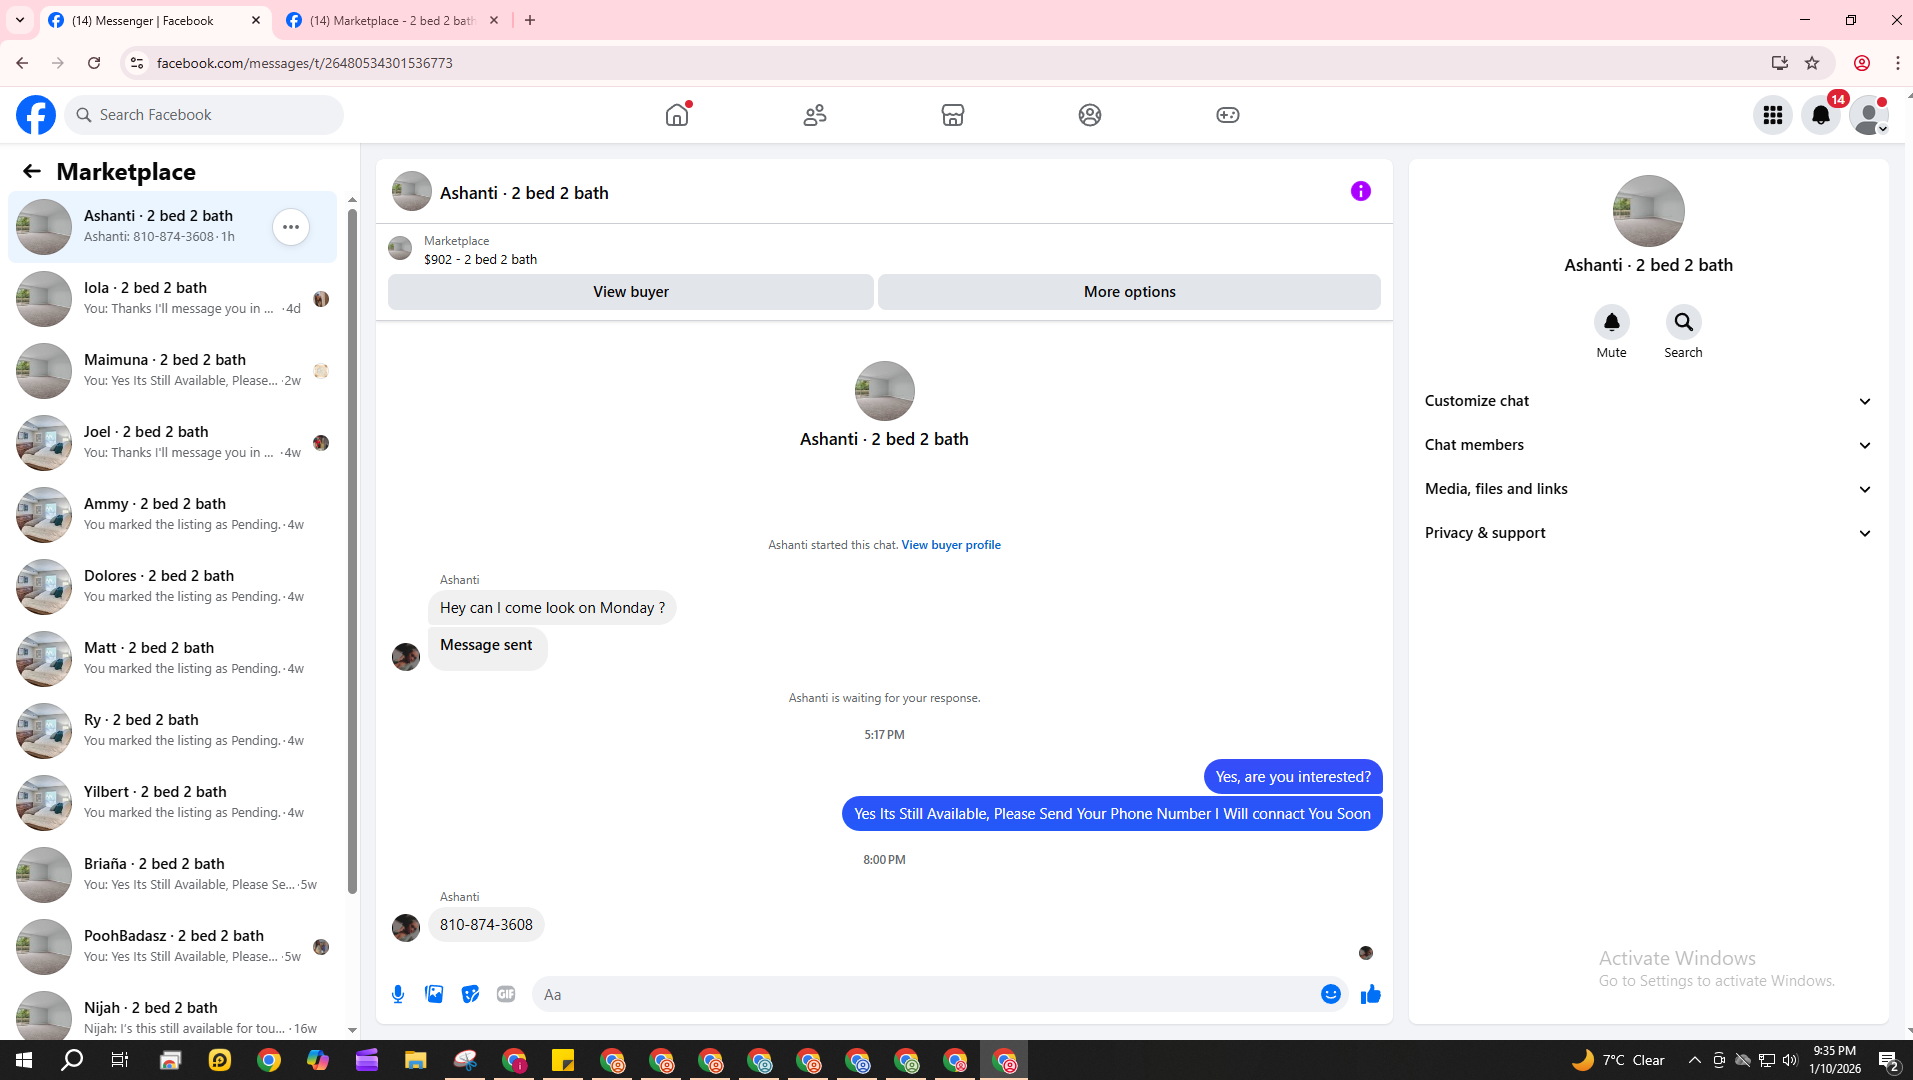Attach a photo file to message

434,994
